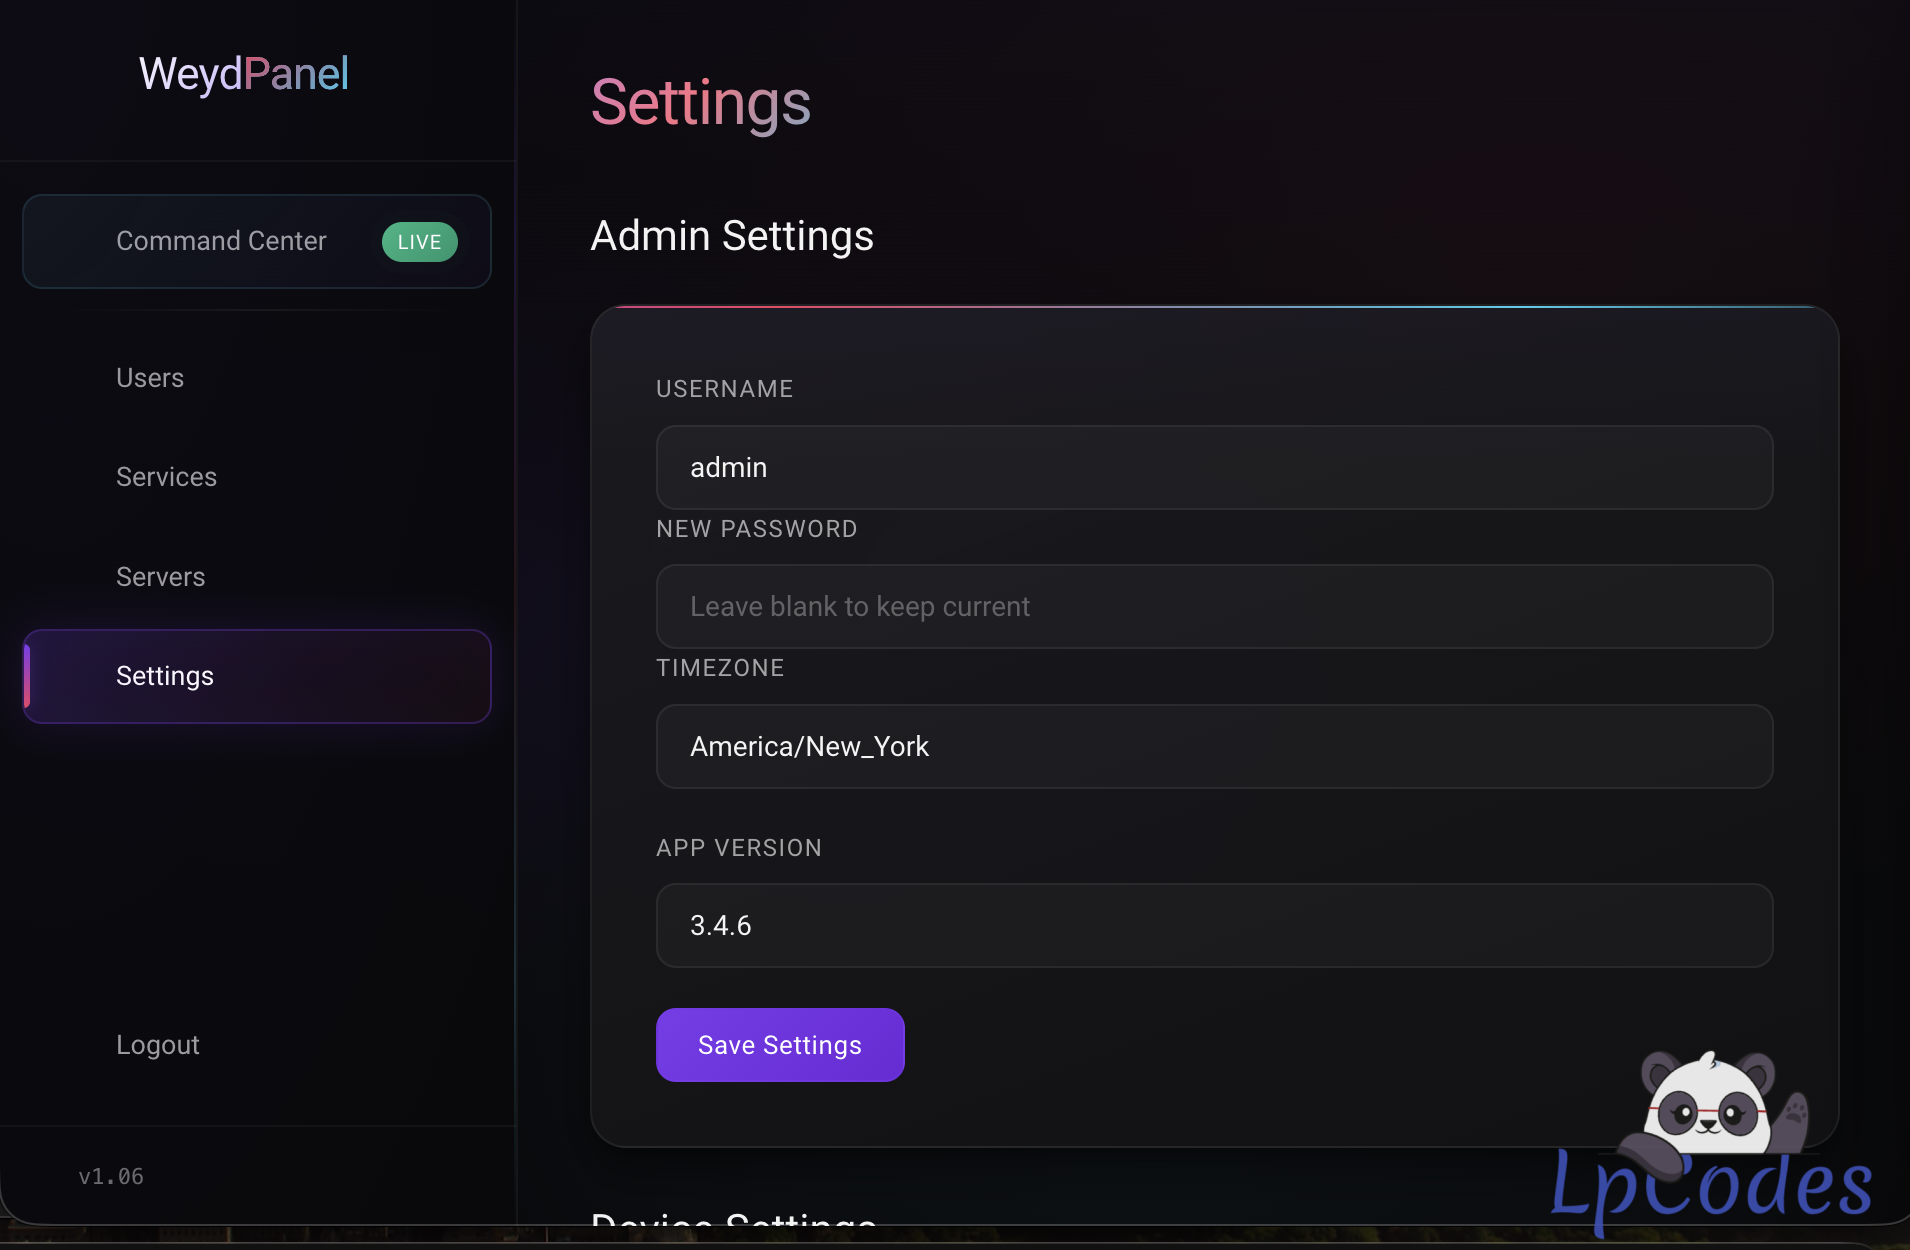
Task: Click the New Password input field
Action: [1214, 606]
